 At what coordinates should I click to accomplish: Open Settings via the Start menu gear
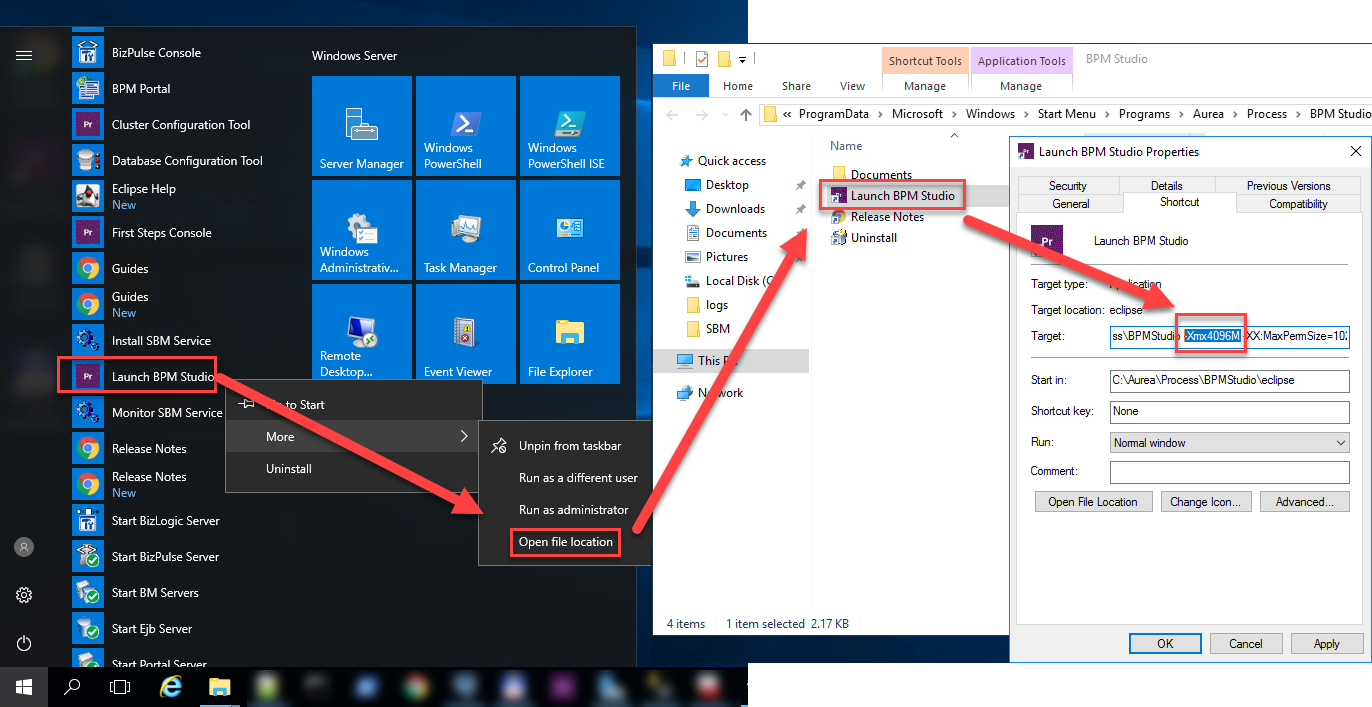click(x=24, y=595)
